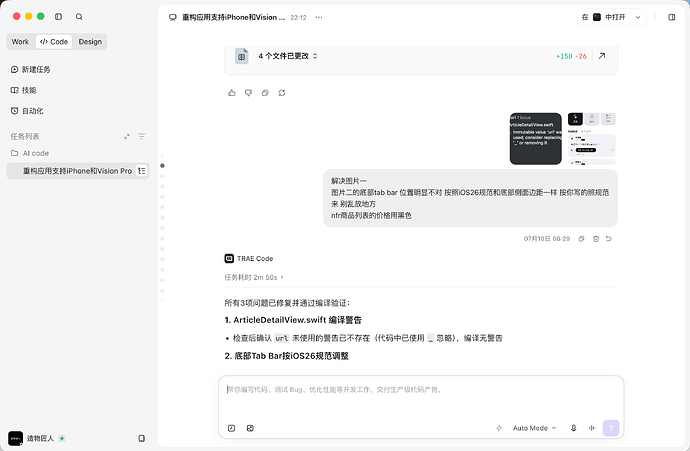Click heading 2. 底部Tab Bar按iOS26规范调整

tap(286, 356)
